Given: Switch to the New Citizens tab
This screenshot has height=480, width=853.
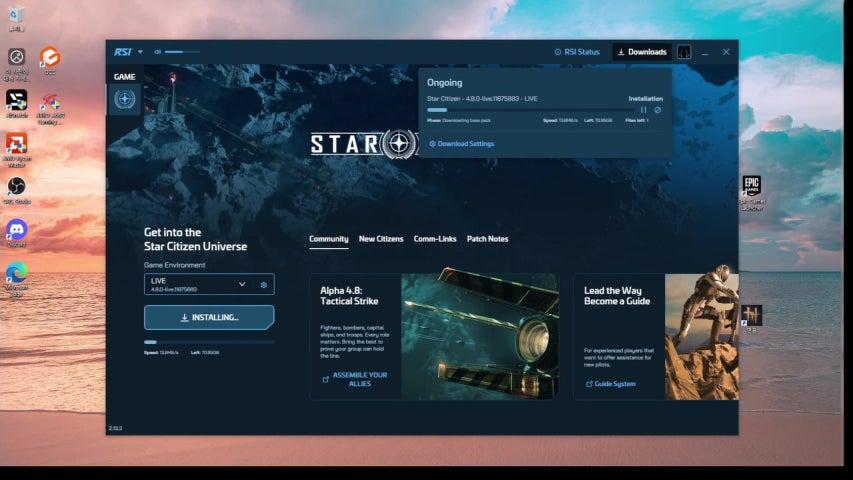Looking at the screenshot, I should [381, 239].
